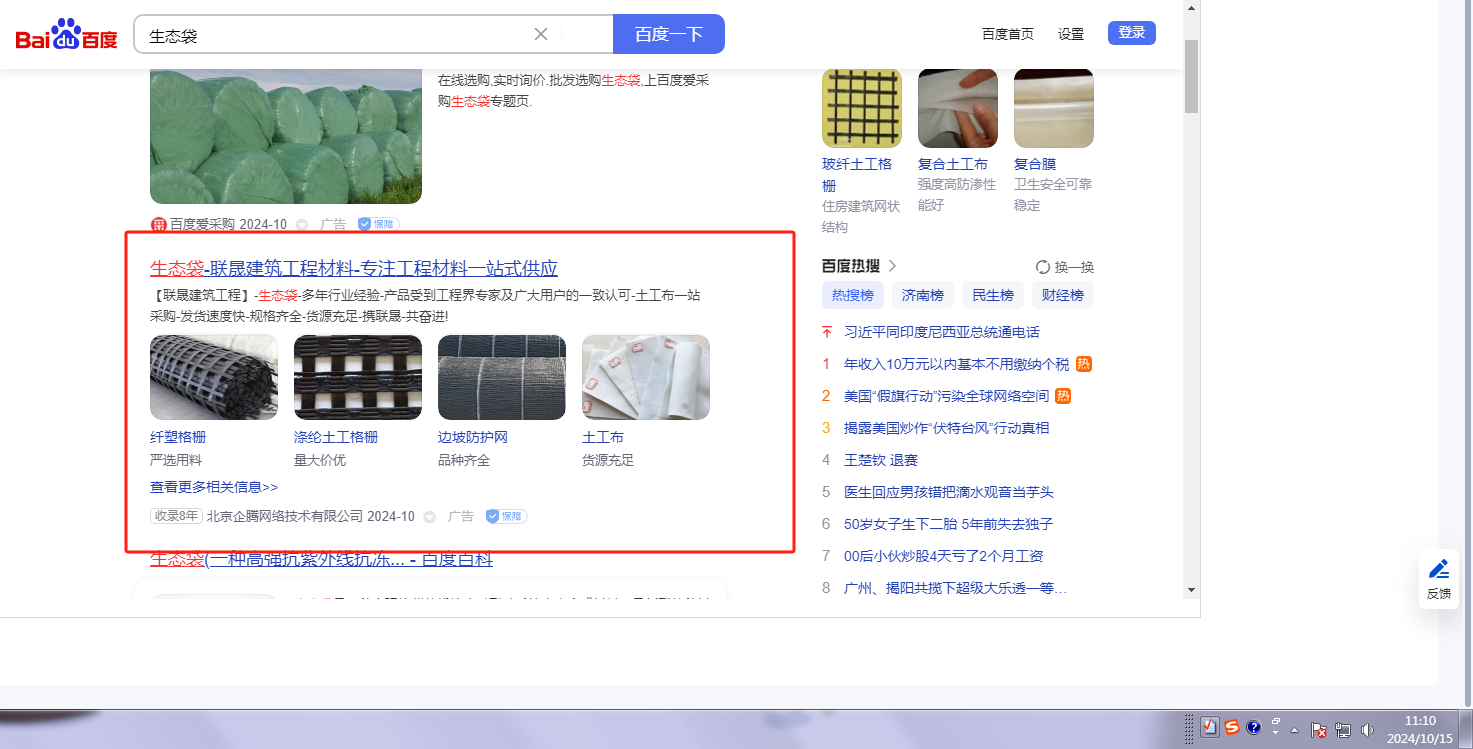Switch to the 民生榜 tab
Viewport: 1473px width, 749px height.
point(993,295)
